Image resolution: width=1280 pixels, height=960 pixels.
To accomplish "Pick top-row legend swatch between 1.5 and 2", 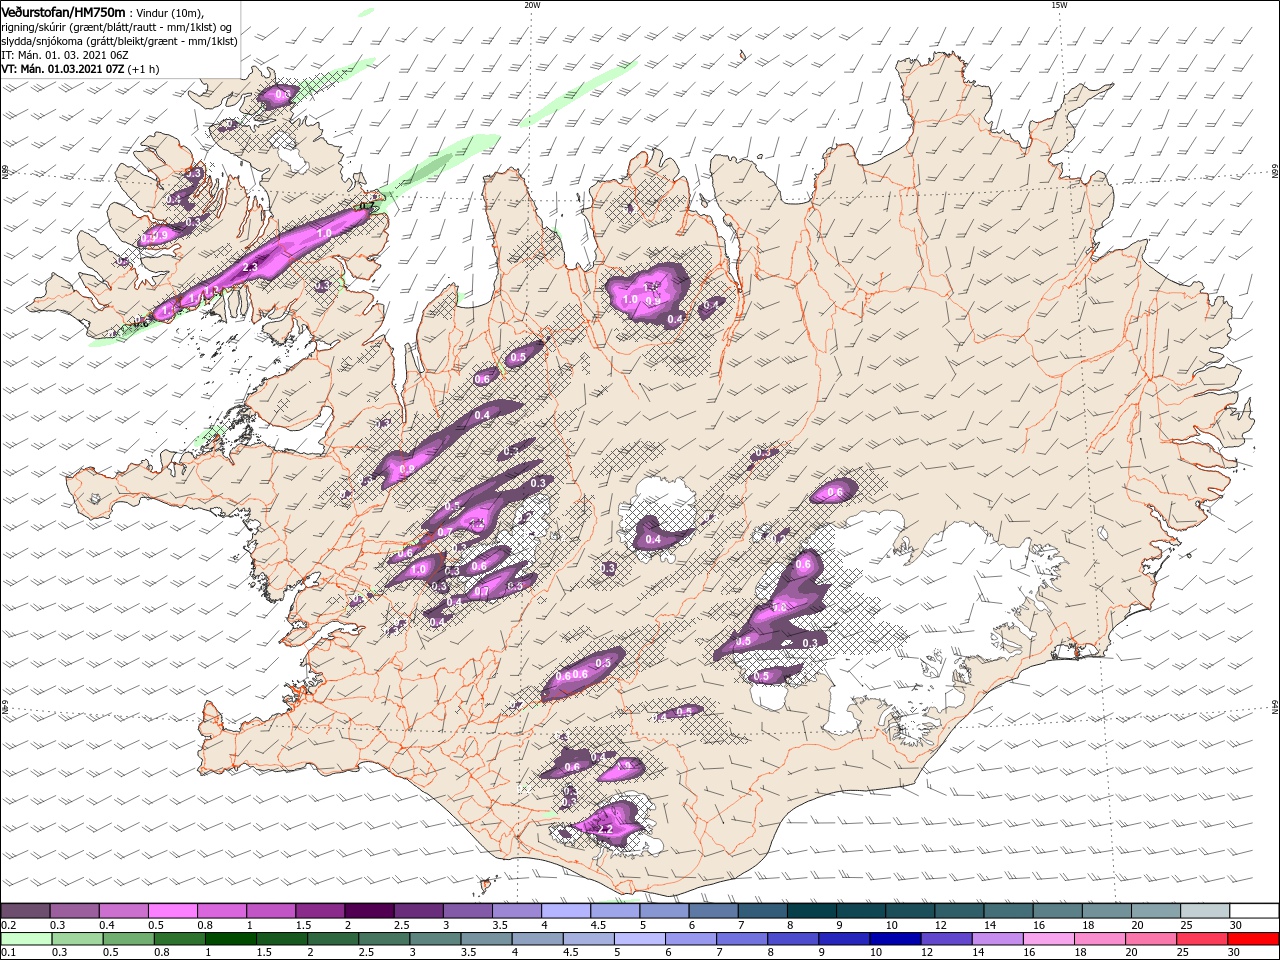I will (x=320, y=910).
